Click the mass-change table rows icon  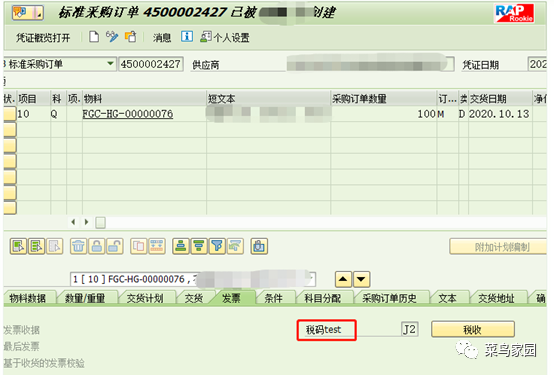157,246
